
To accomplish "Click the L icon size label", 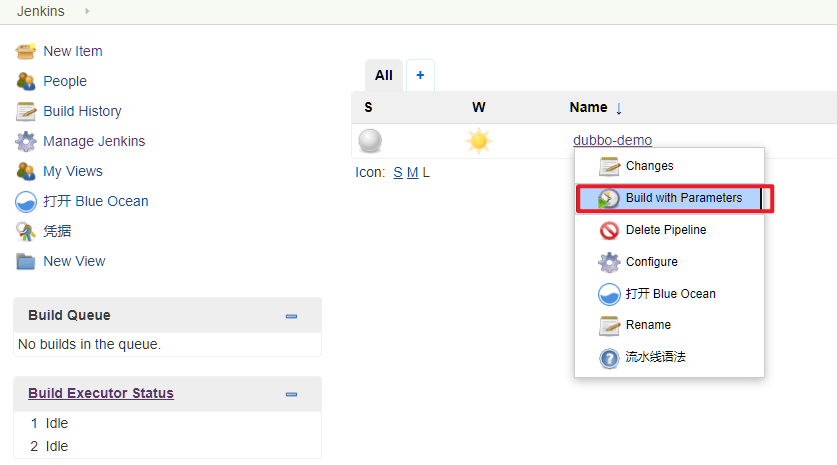I will (426, 172).
